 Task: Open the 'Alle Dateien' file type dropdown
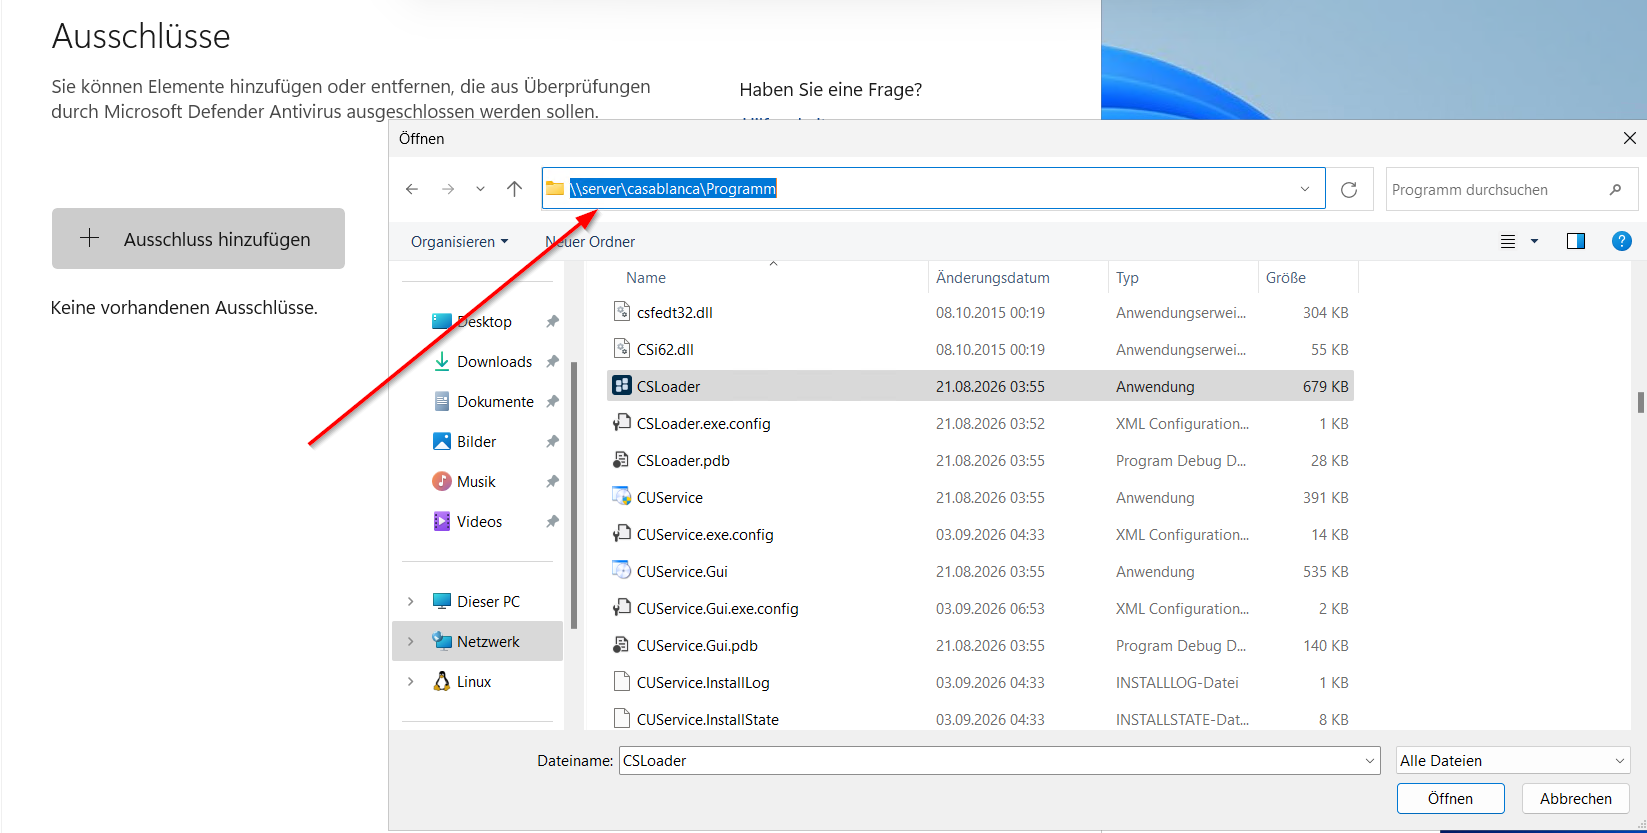[x=1513, y=760]
